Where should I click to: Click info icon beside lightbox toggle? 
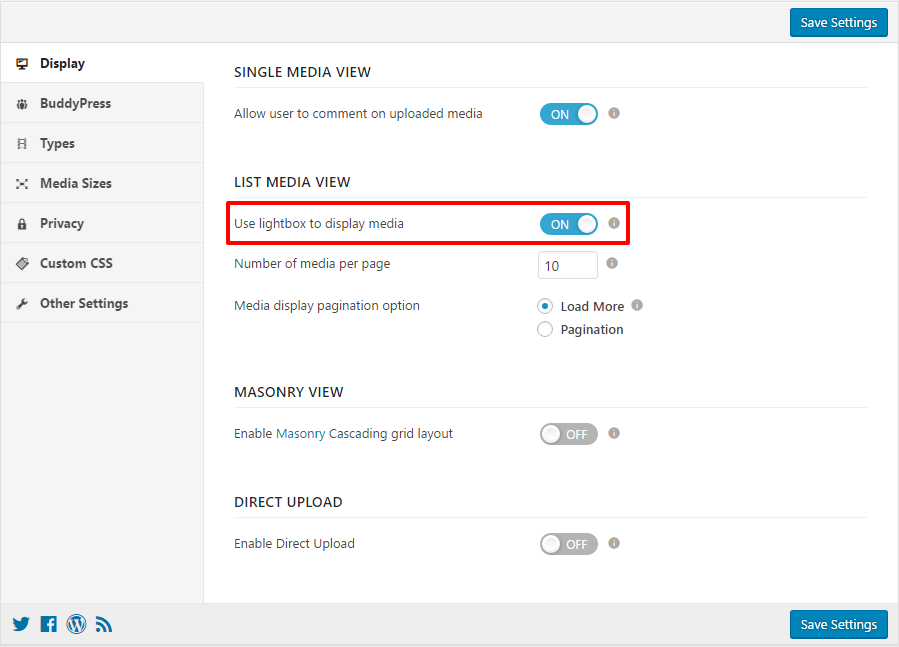click(x=614, y=223)
